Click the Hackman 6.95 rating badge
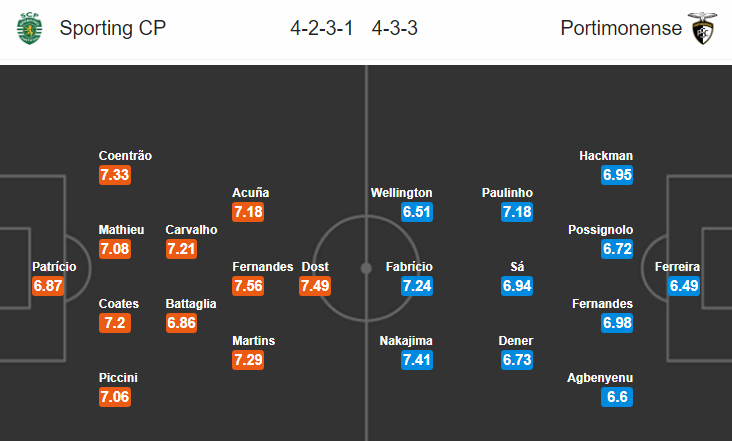This screenshot has width=732, height=441. (x=617, y=175)
